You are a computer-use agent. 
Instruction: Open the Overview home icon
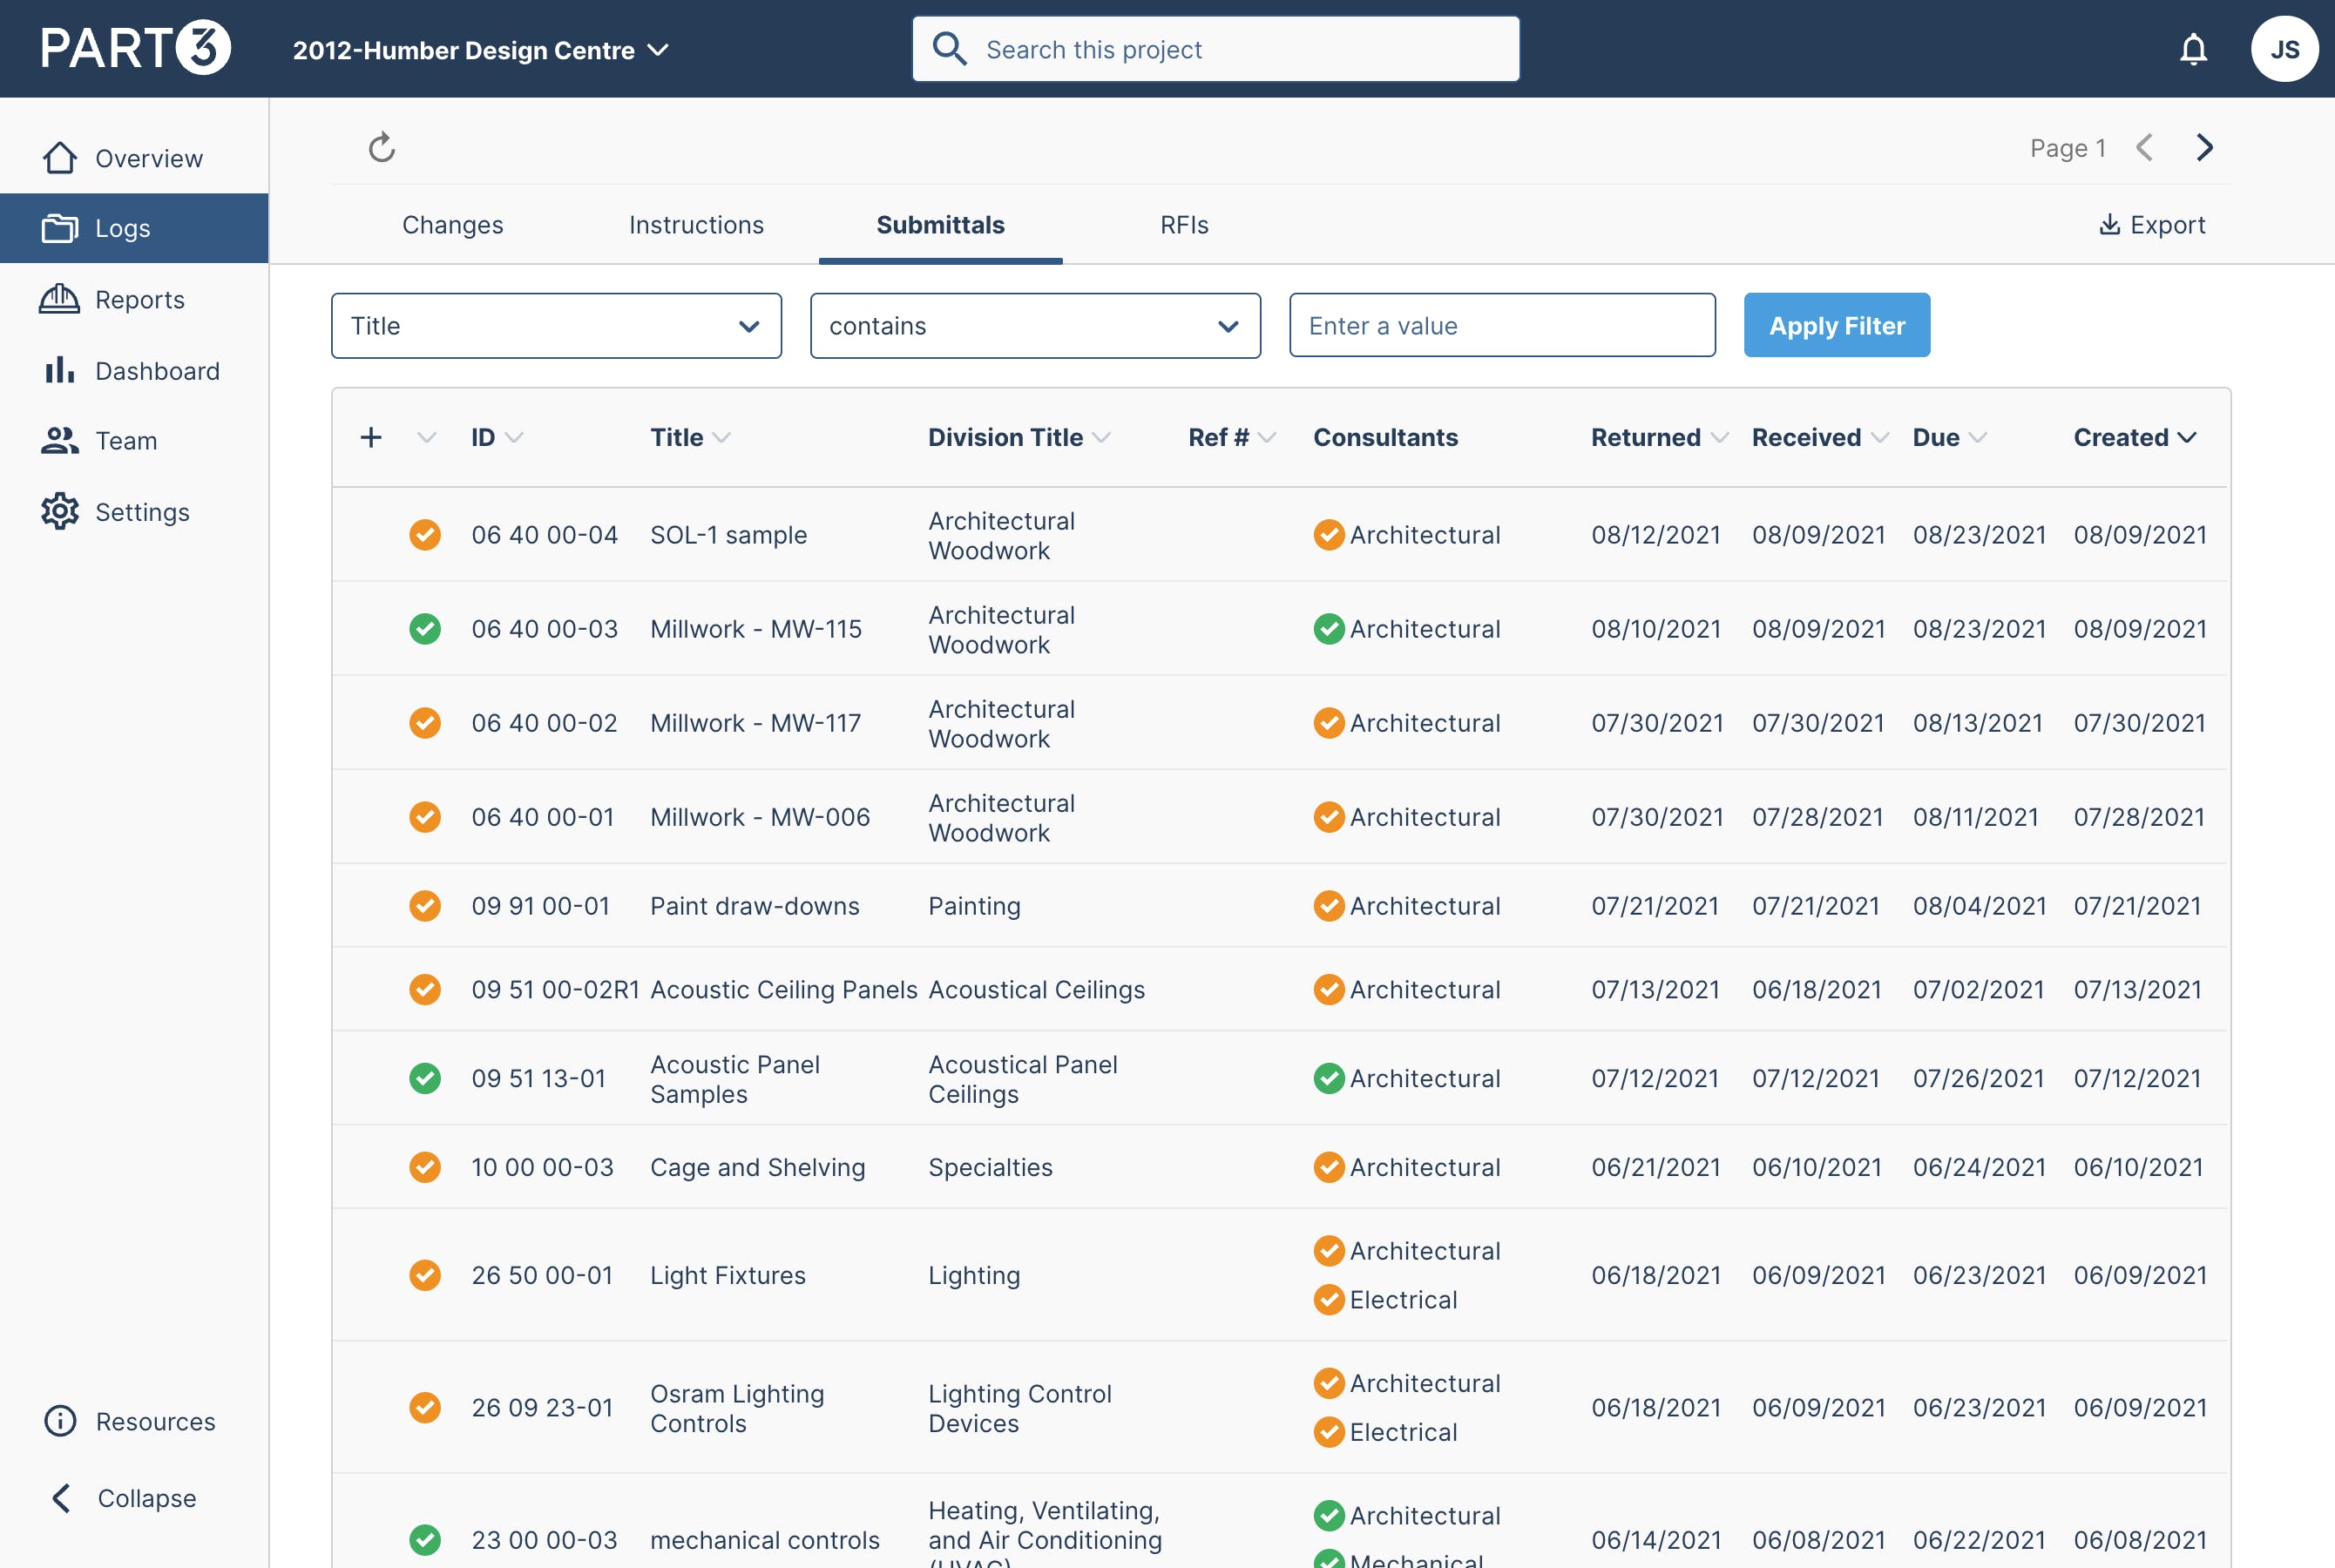[x=60, y=158]
